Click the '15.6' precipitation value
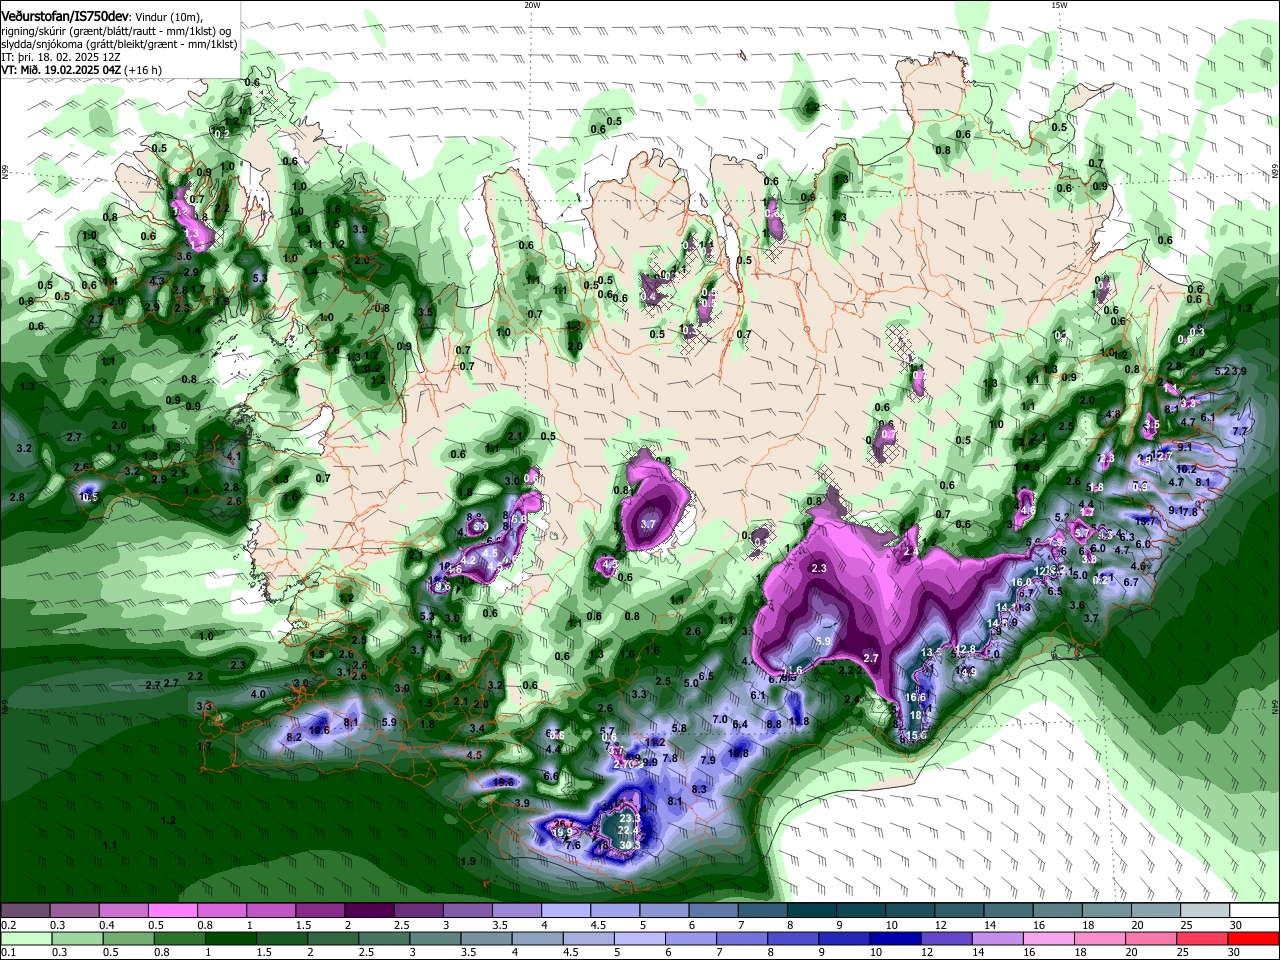 917,735
